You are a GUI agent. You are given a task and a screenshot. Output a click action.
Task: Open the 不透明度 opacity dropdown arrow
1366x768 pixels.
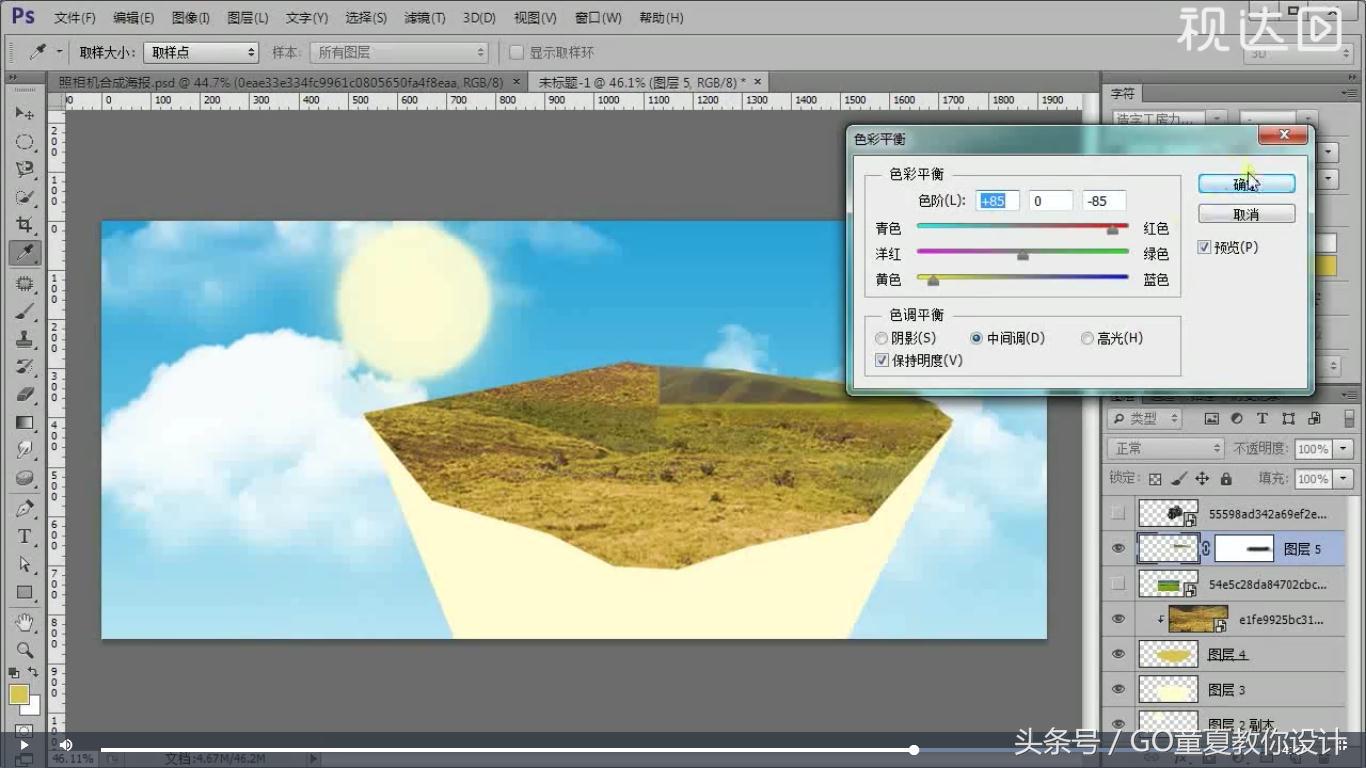1345,448
